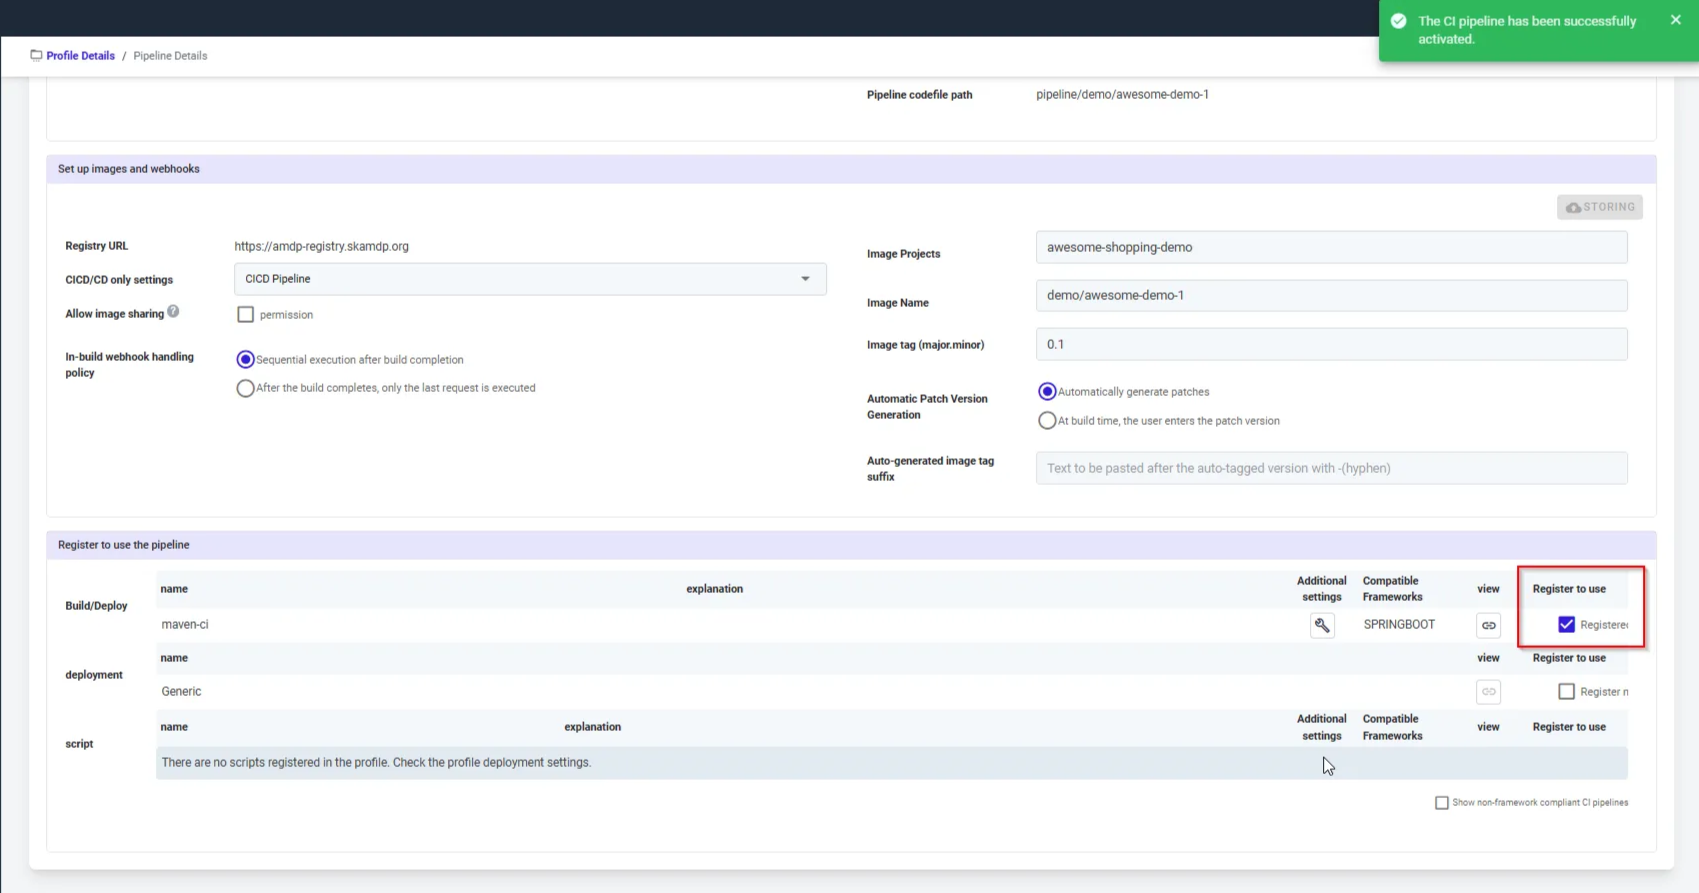This screenshot has width=1699, height=893.
Task: Select only the last request is executed option
Action: point(245,388)
